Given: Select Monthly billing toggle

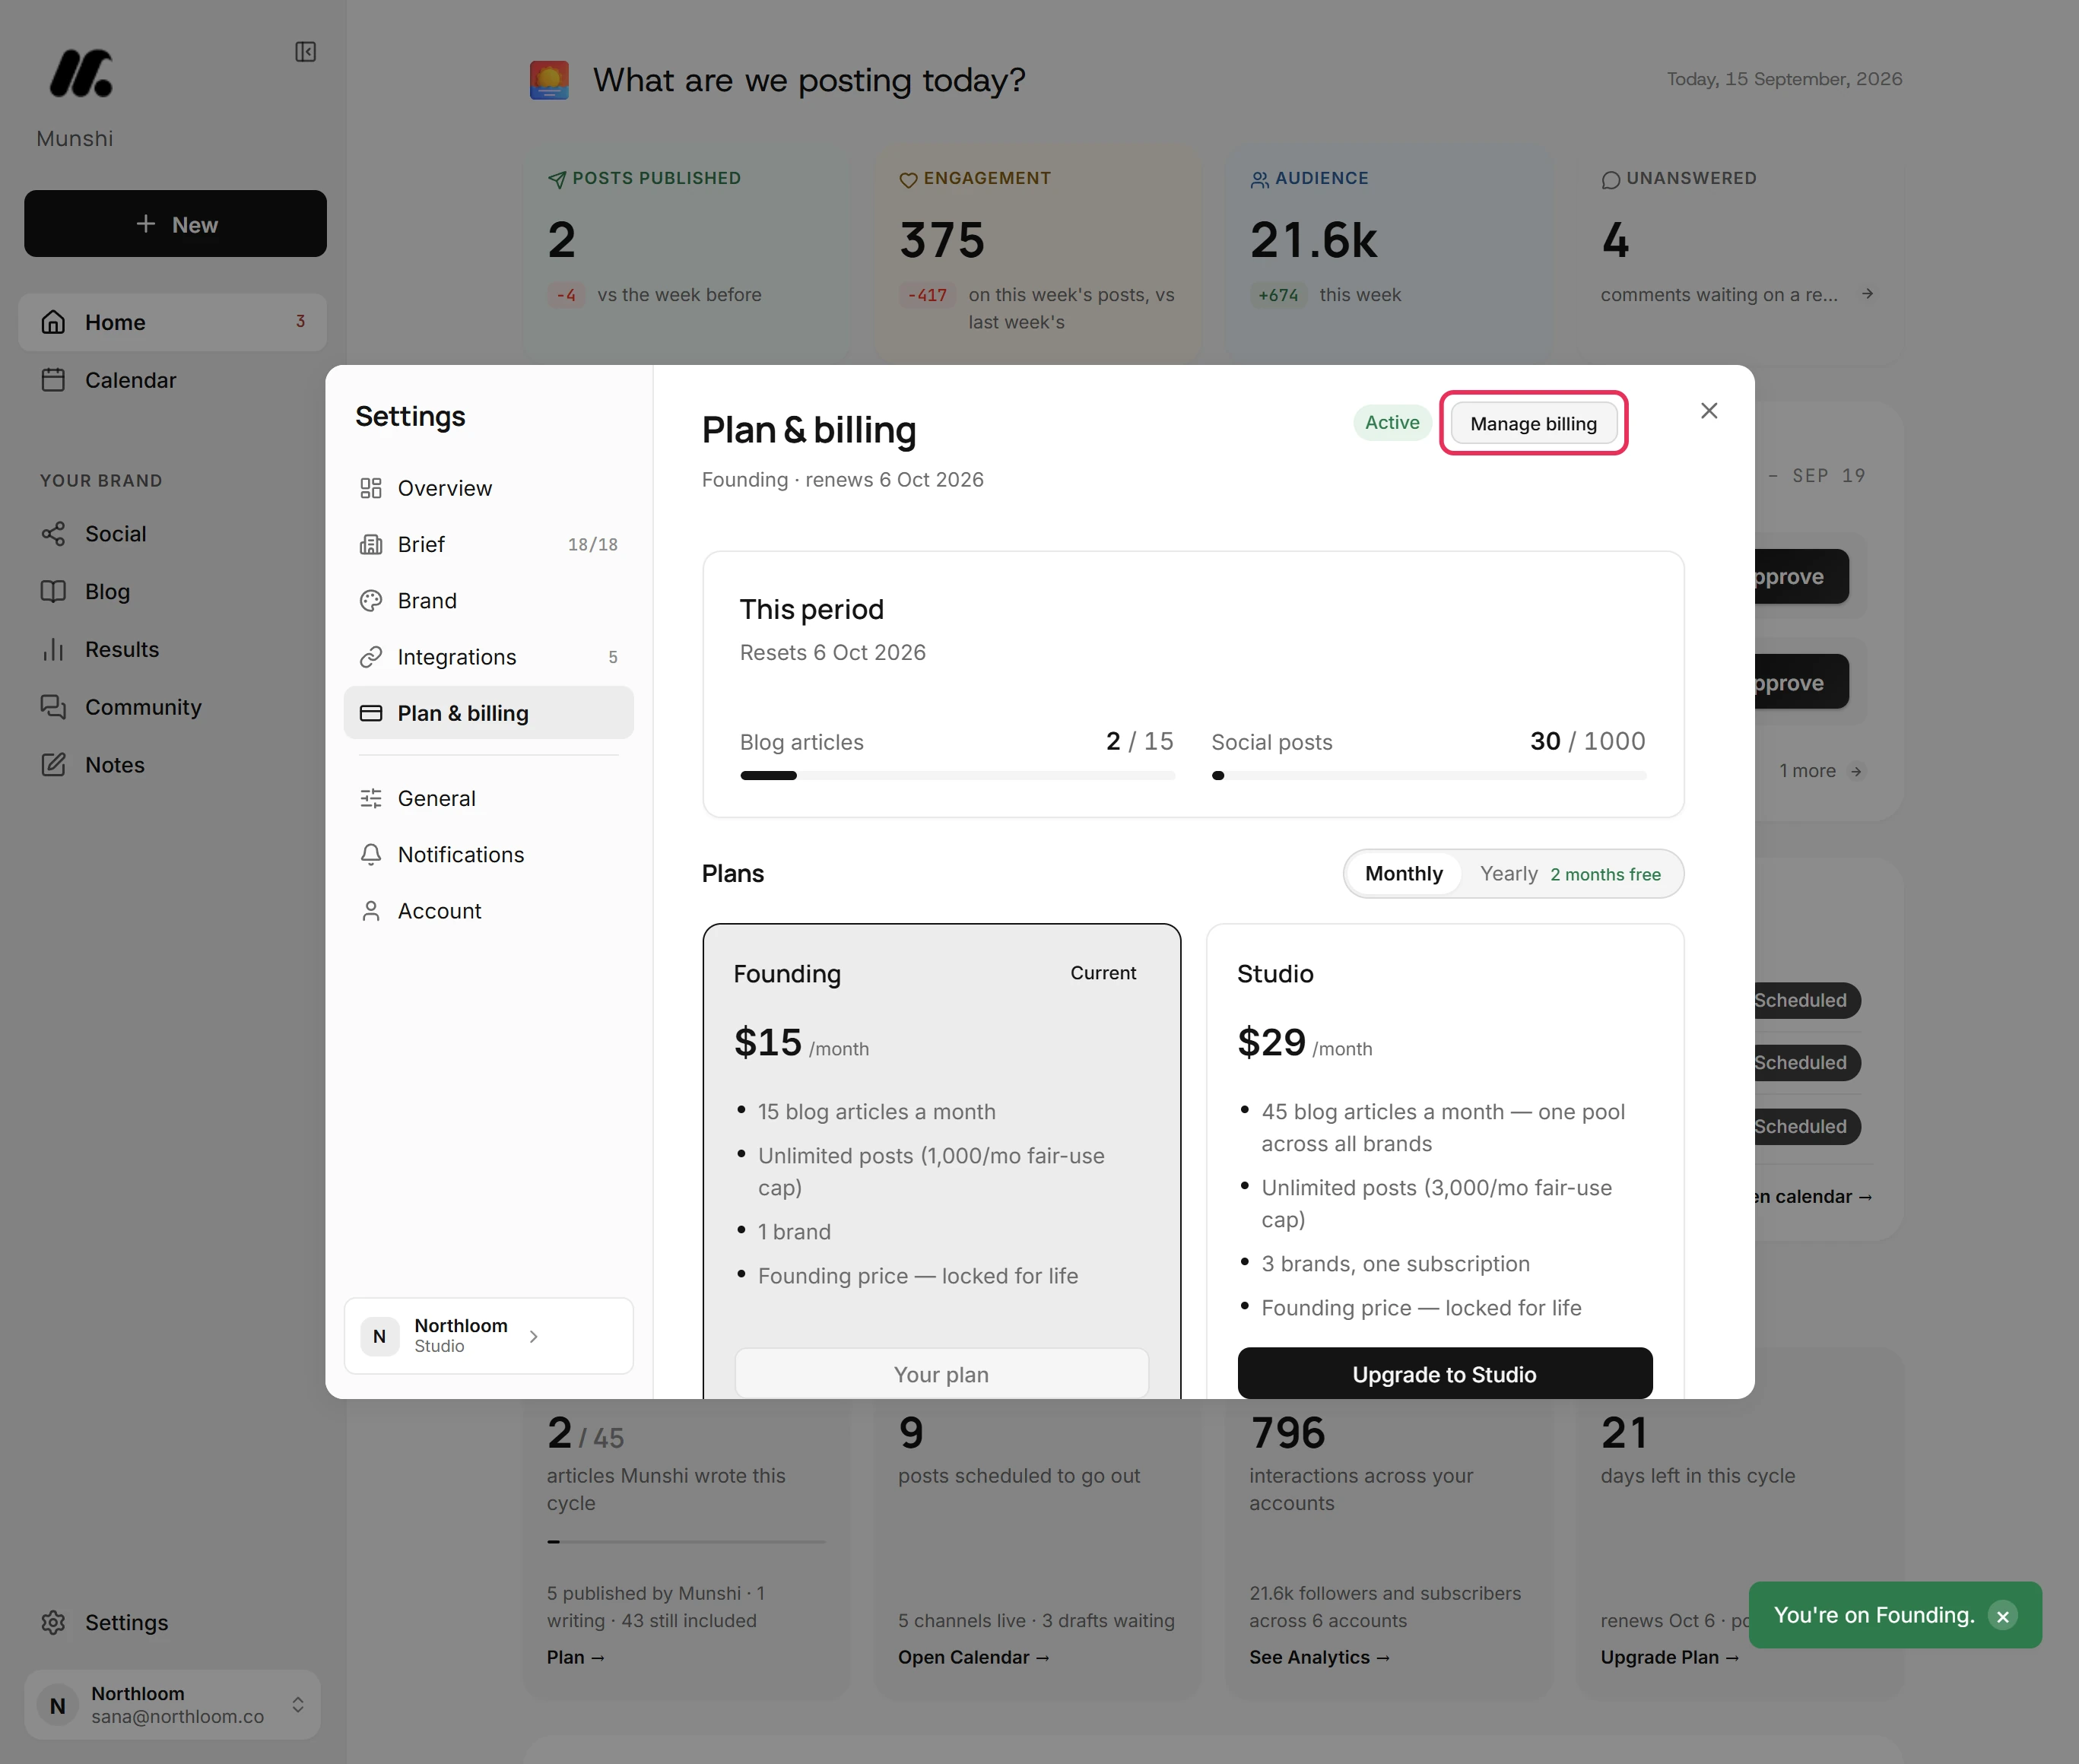Looking at the screenshot, I should tap(1403, 874).
